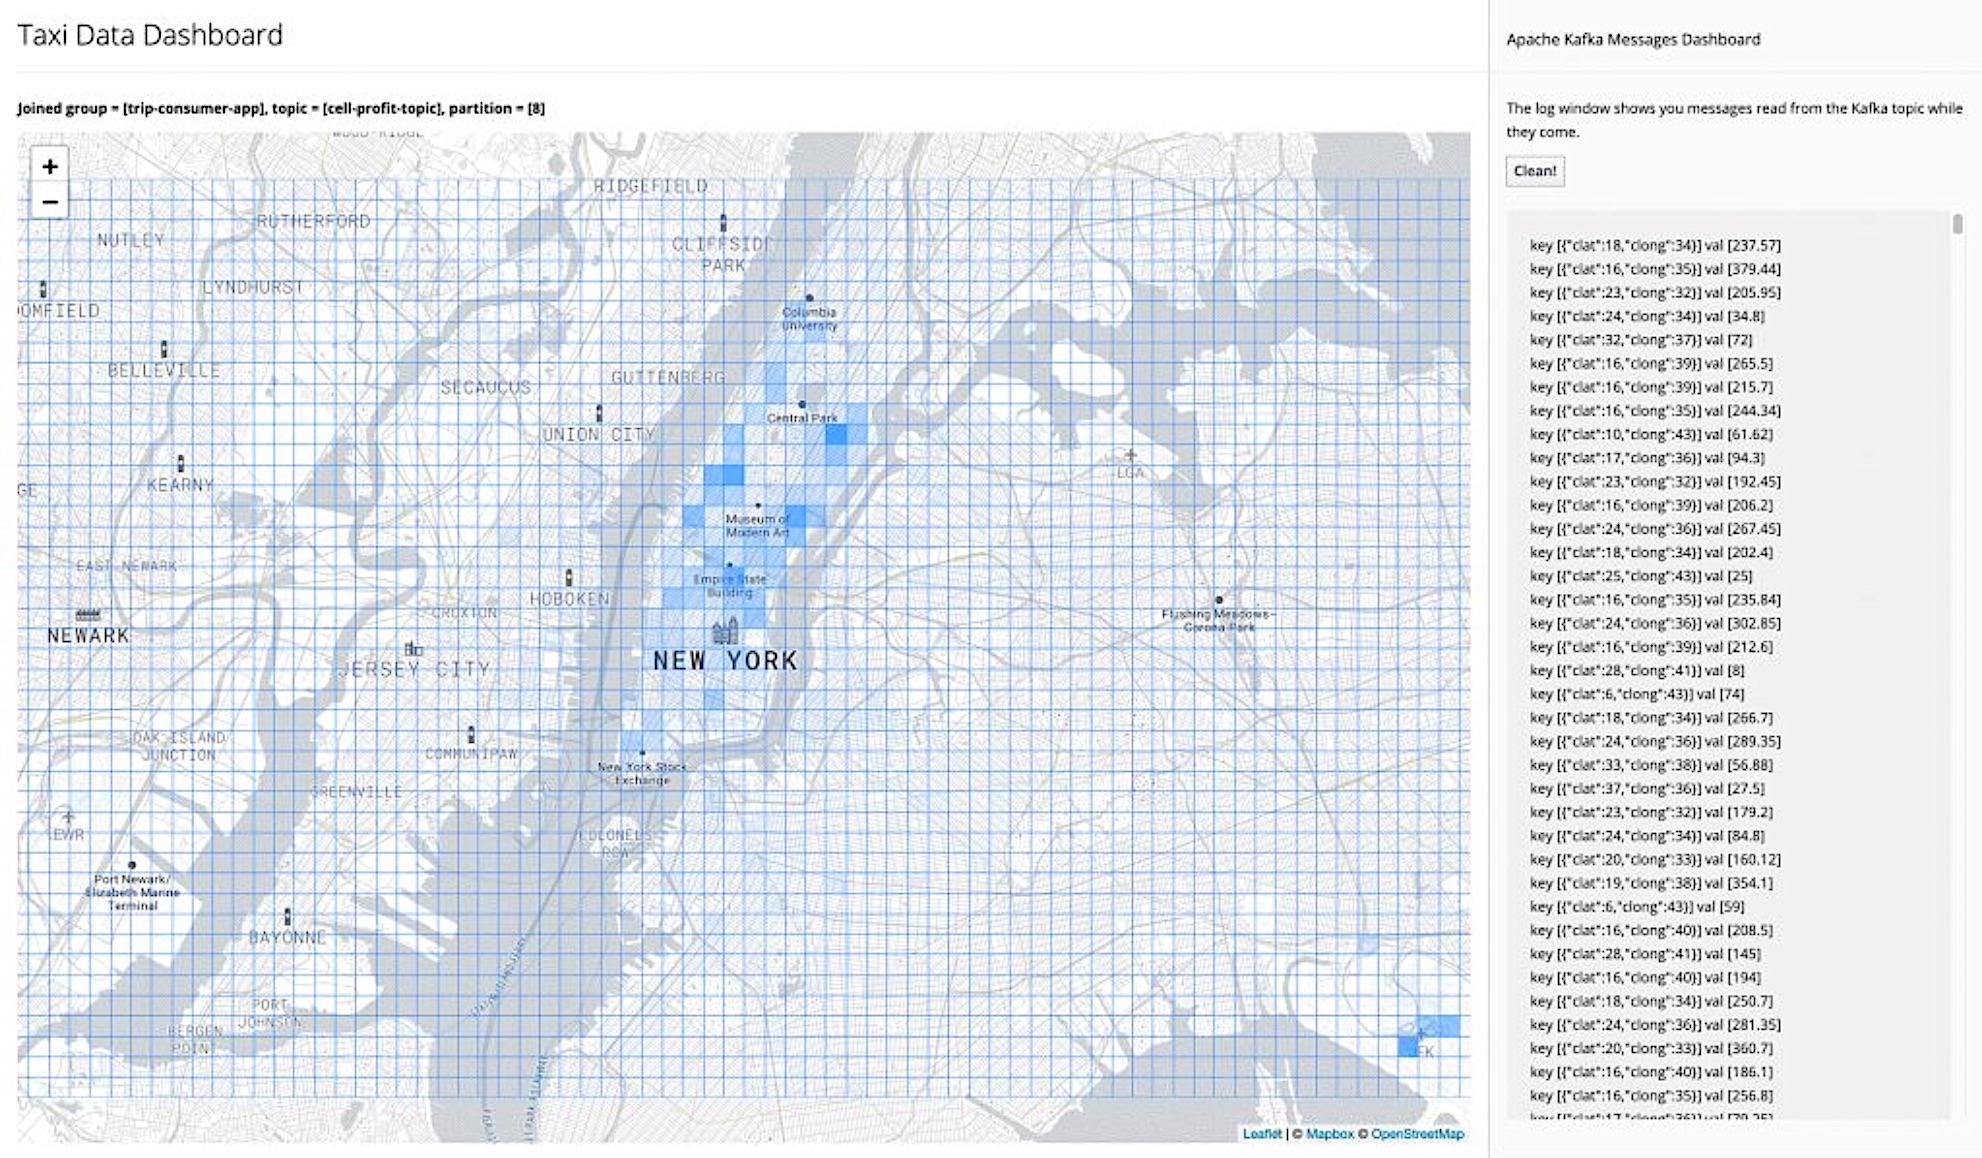Select log row with val [61.62]
The width and height of the screenshot is (1982, 1158).
[1650, 434]
